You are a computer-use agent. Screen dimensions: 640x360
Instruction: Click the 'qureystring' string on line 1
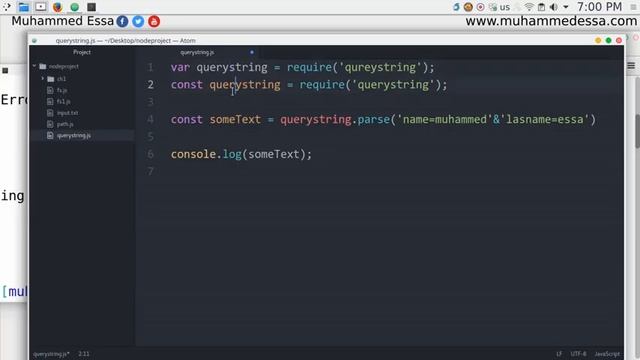tap(380, 67)
